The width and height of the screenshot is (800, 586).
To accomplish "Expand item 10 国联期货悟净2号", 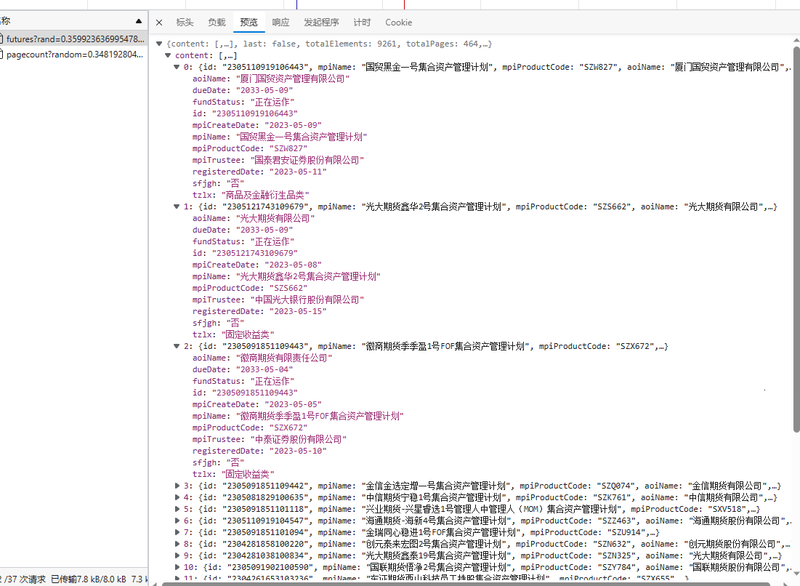I will [177, 567].
